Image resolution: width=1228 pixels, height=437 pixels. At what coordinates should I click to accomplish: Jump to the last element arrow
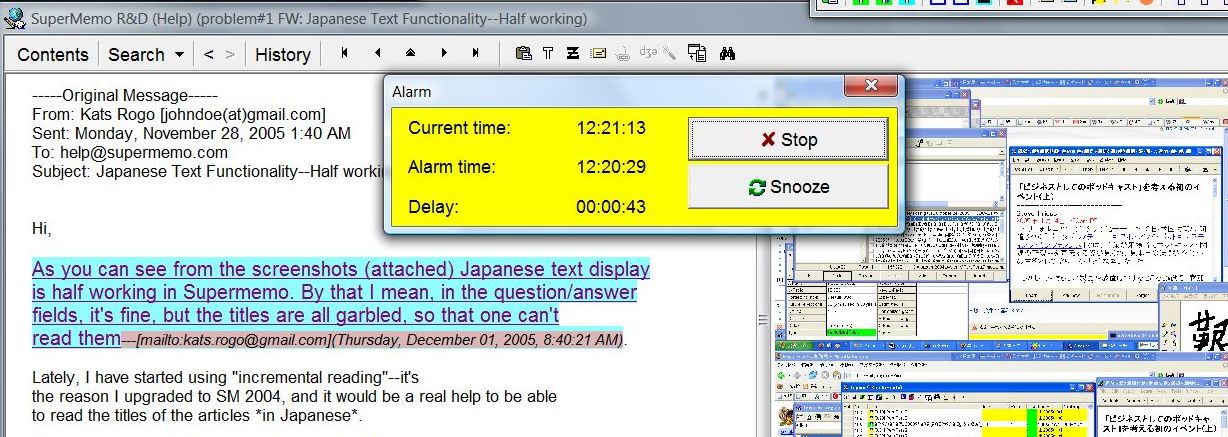click(475, 54)
